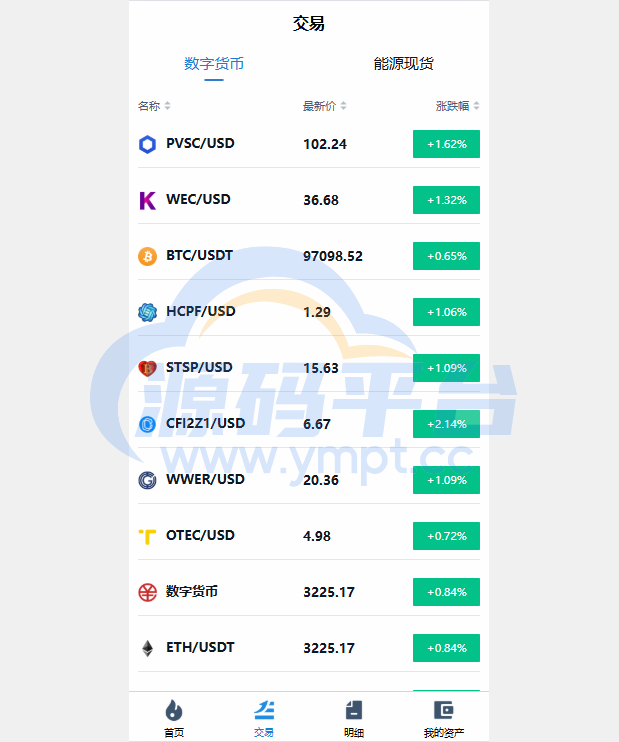Click the WEC purple K icon
Viewport: 619px width, 742px height.
click(147, 200)
